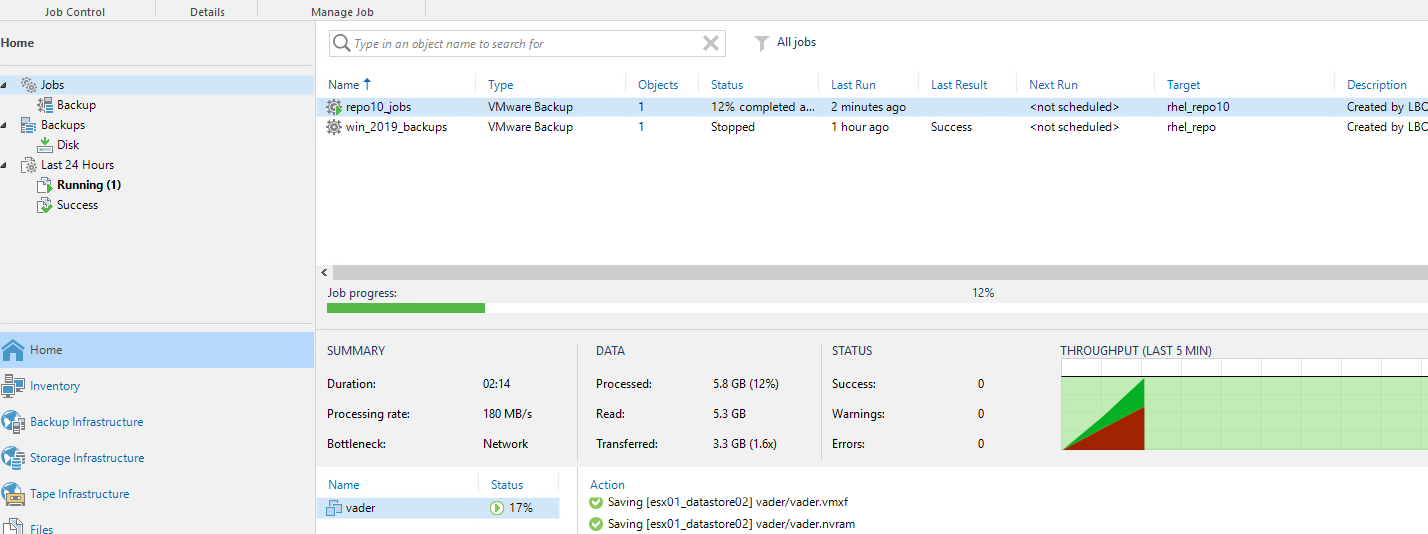Collapse the Last 24 Hours node
This screenshot has height=534, width=1428.
pos(6,165)
